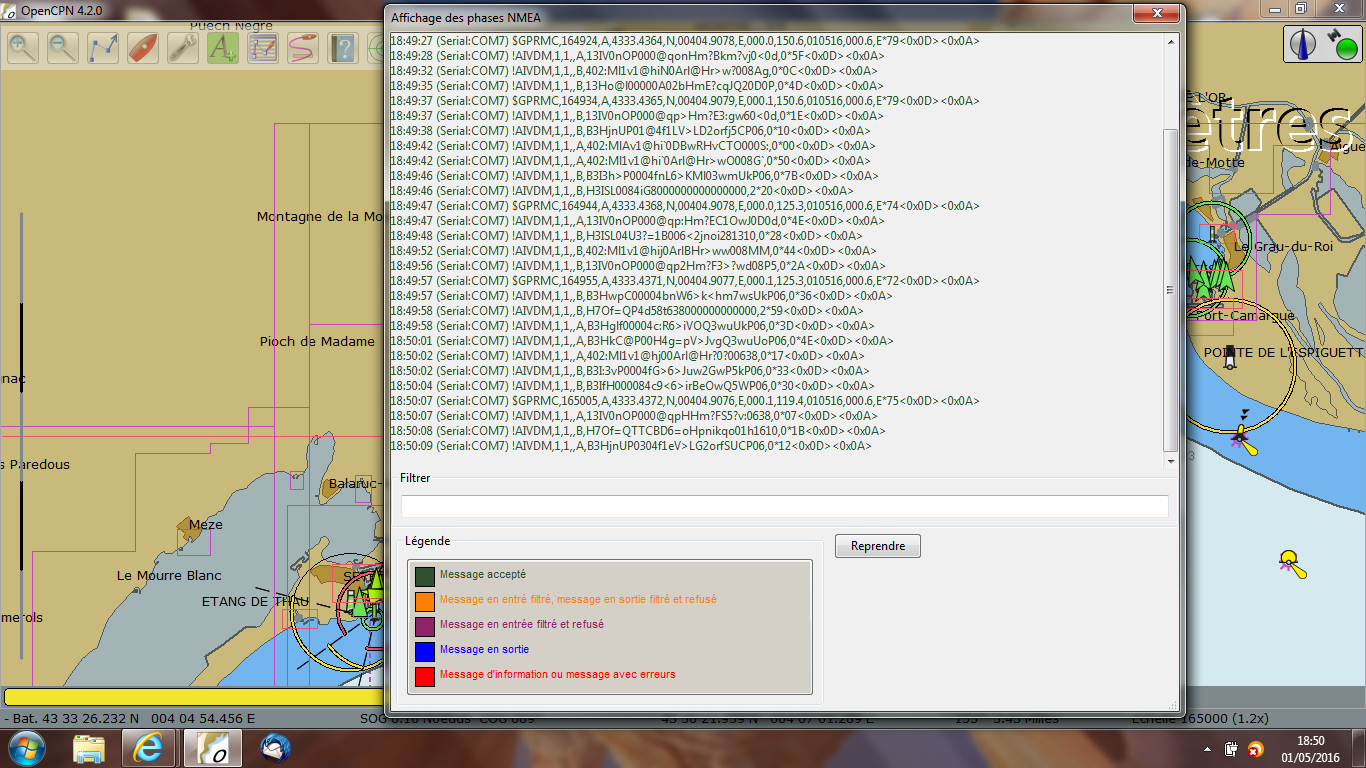The height and width of the screenshot is (768, 1366).
Task: Toggle auto-follow own ship boat icon
Action: click(143, 47)
